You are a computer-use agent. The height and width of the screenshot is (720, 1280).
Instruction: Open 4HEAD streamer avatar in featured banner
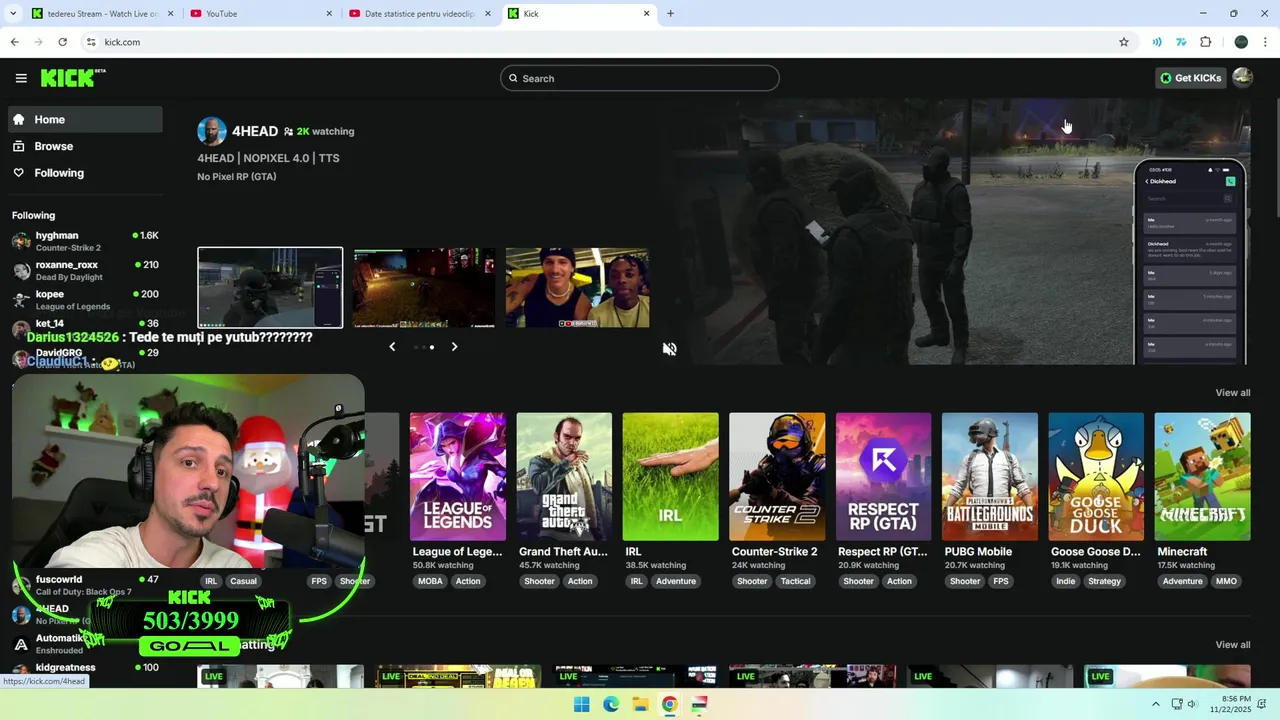pyautogui.click(x=211, y=131)
